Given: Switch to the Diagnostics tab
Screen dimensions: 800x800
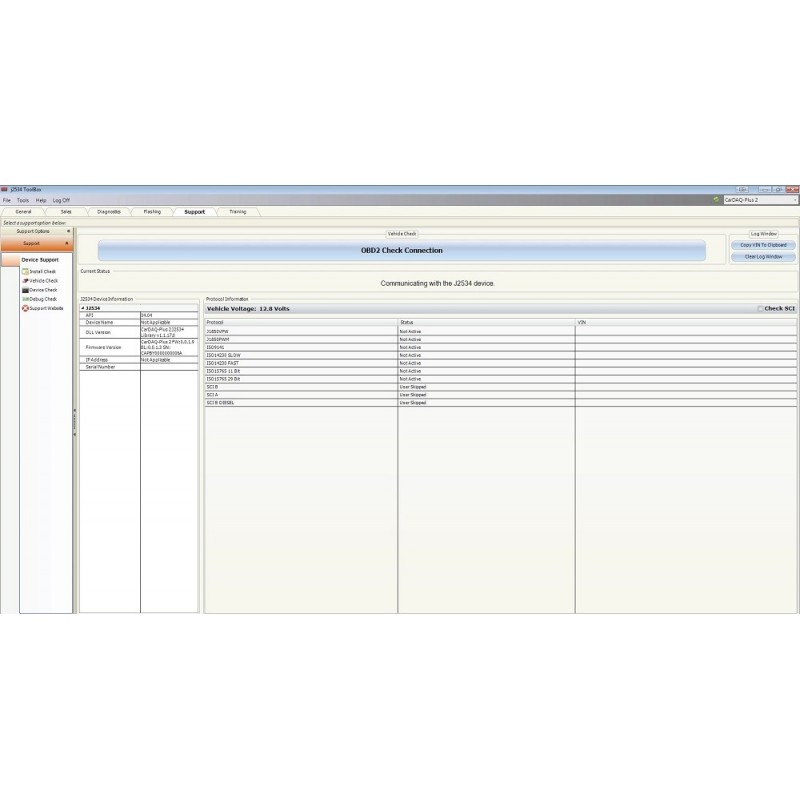Looking at the screenshot, I should click(108, 212).
